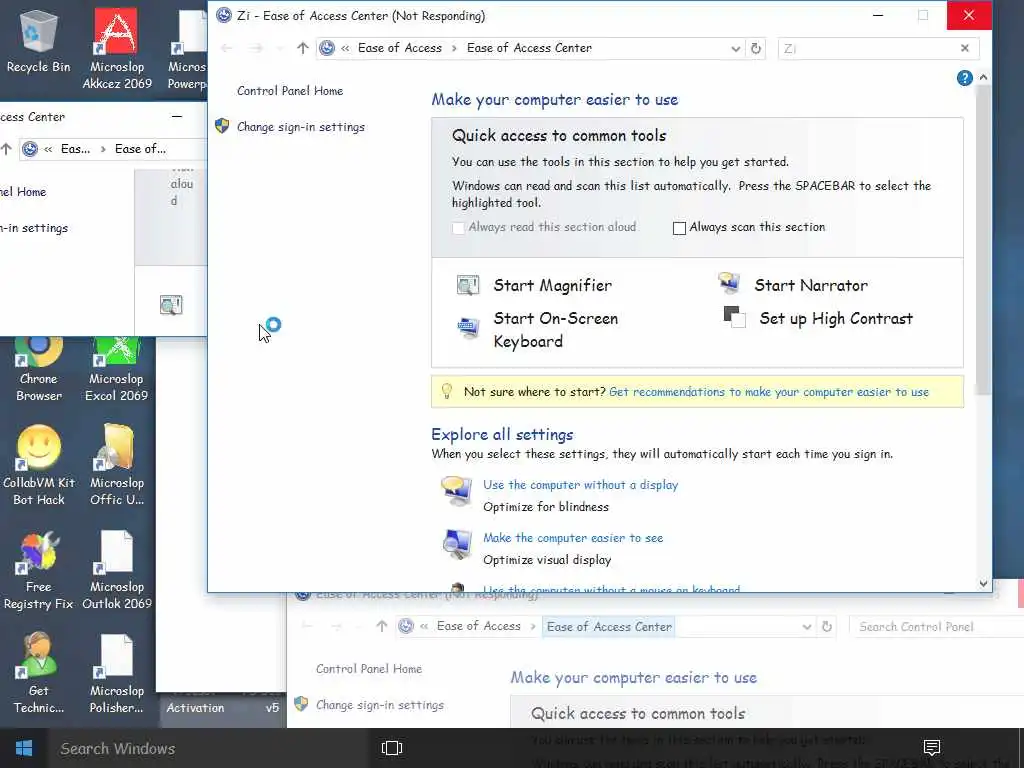Click the Up arrow in front window
1024x768 pixels.
[302, 48]
